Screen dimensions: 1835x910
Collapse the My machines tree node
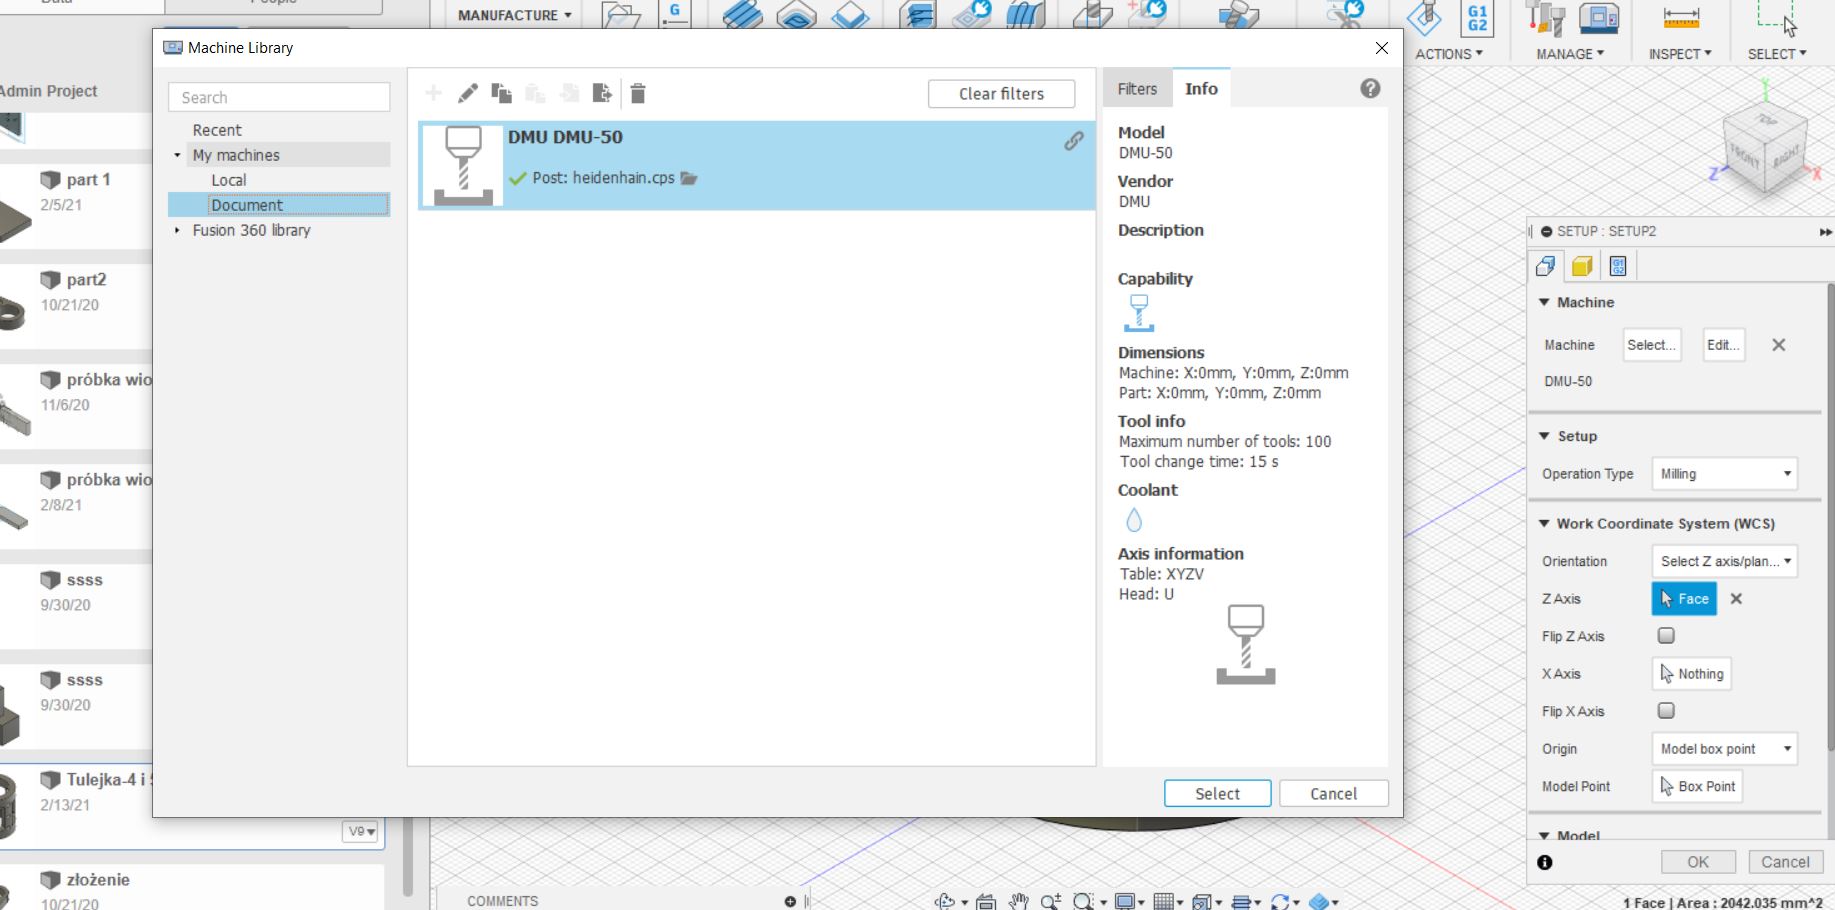177,155
